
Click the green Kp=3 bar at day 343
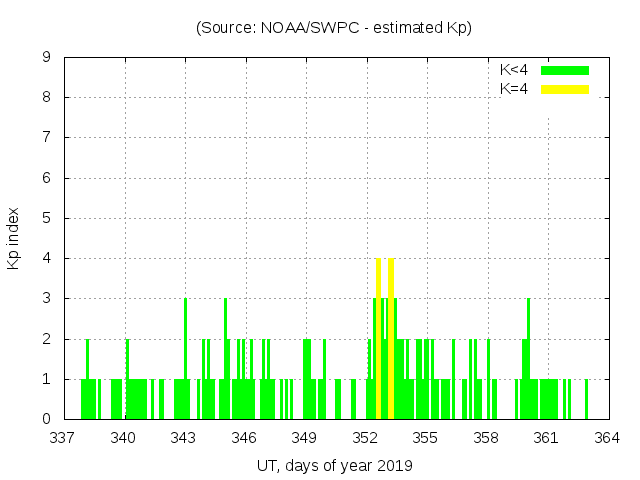point(185,340)
